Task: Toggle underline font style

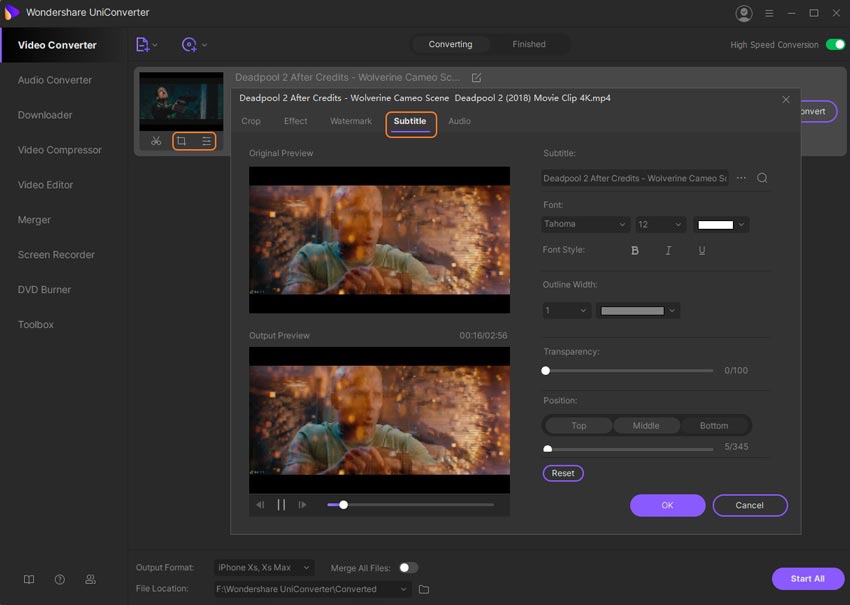Action: tap(702, 250)
